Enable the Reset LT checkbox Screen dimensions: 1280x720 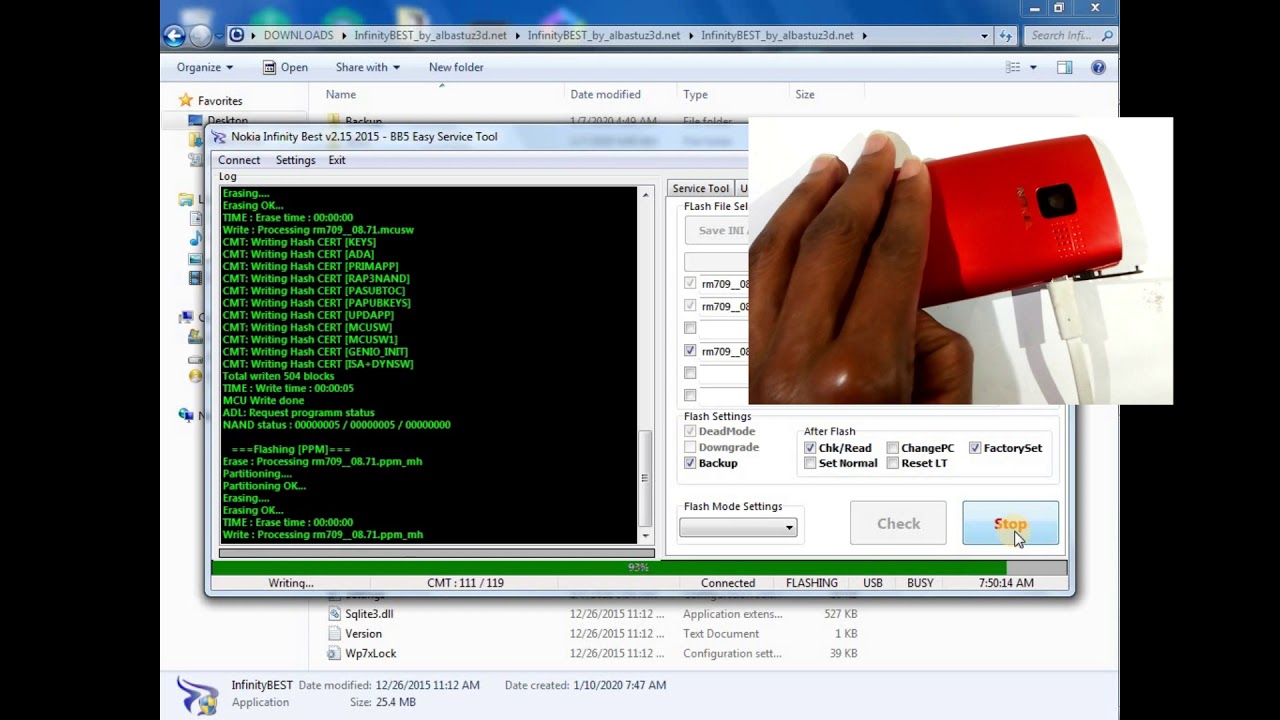892,463
